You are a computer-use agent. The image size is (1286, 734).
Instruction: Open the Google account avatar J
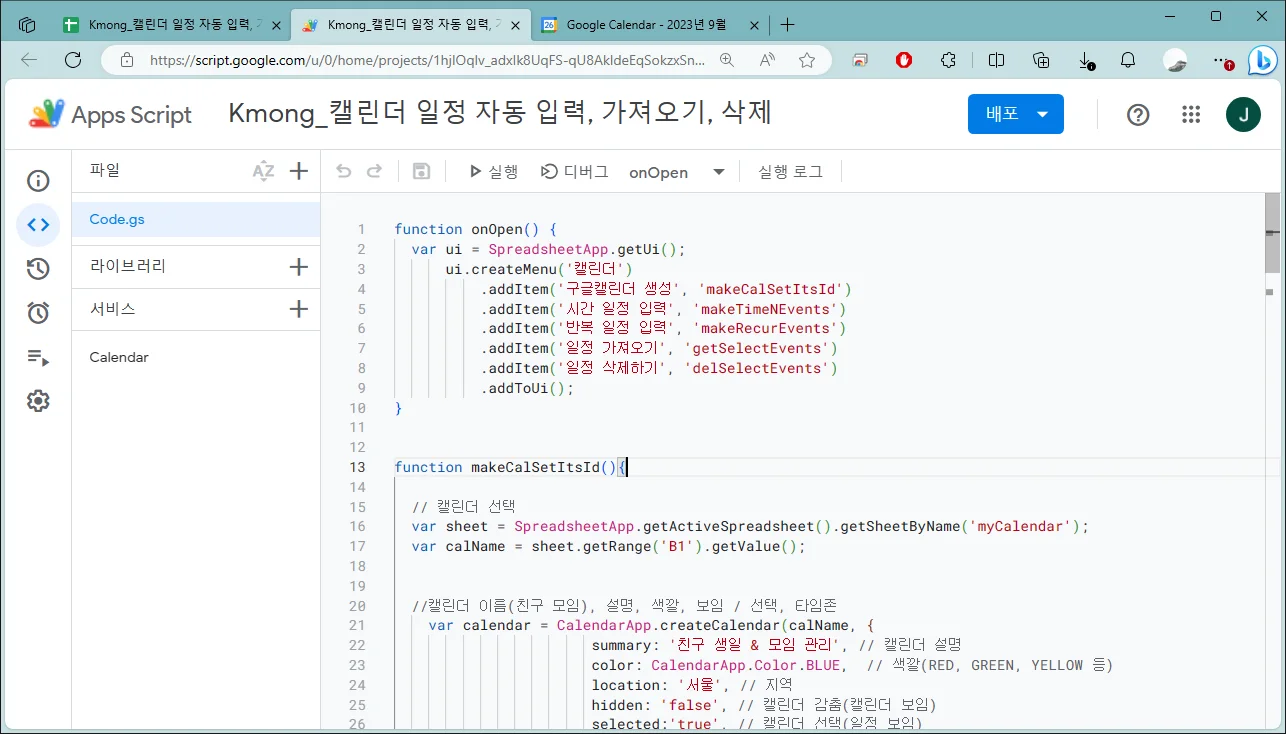click(x=1243, y=115)
